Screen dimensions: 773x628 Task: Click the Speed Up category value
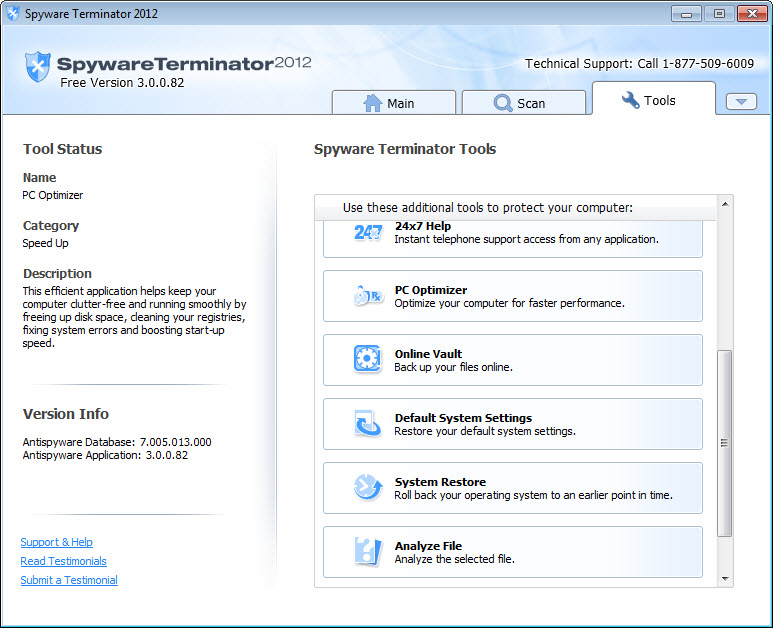point(45,243)
